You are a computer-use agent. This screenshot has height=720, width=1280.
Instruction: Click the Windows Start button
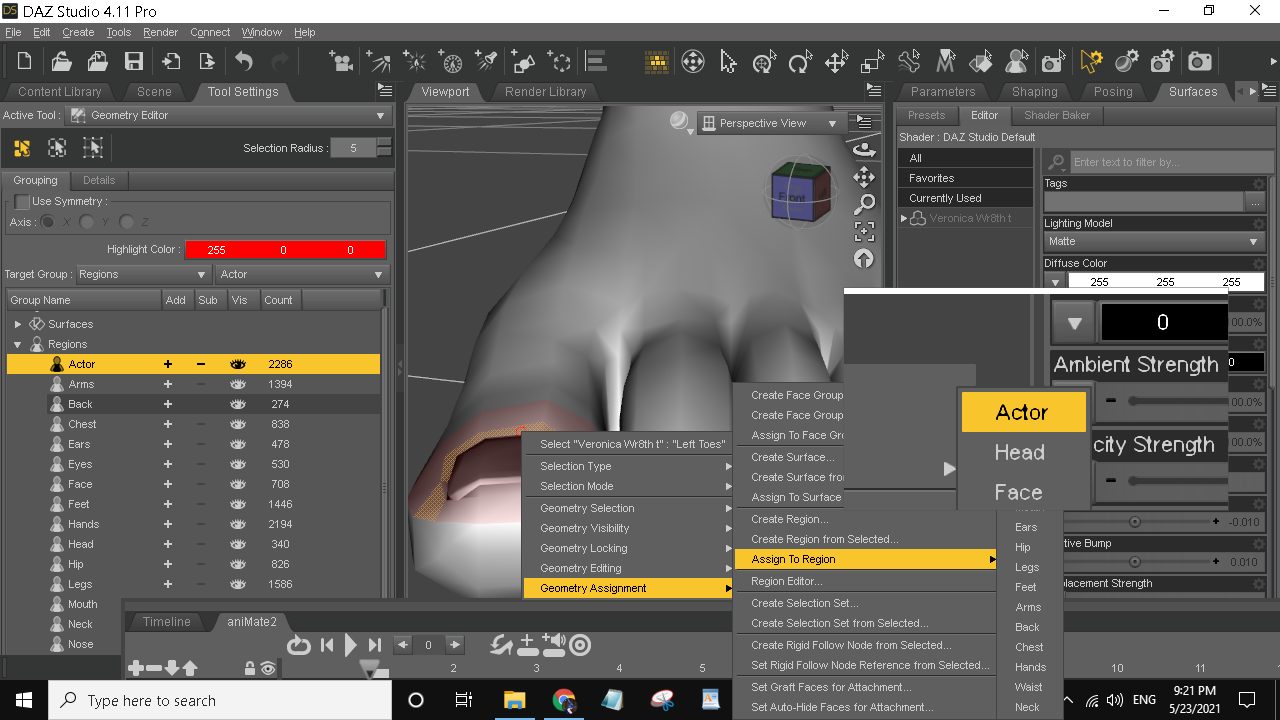[x=24, y=700]
